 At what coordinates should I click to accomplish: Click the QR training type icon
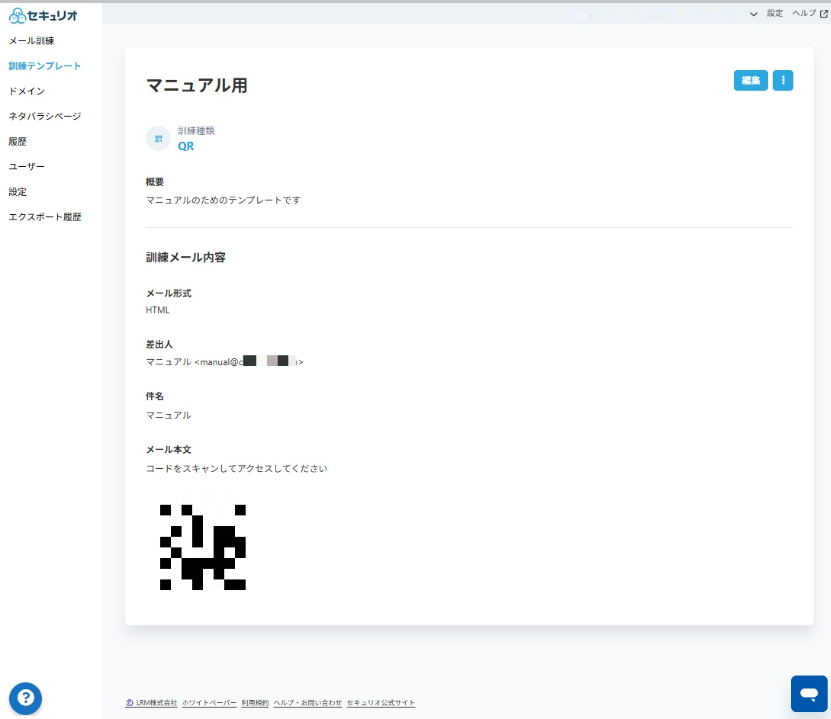point(158,138)
